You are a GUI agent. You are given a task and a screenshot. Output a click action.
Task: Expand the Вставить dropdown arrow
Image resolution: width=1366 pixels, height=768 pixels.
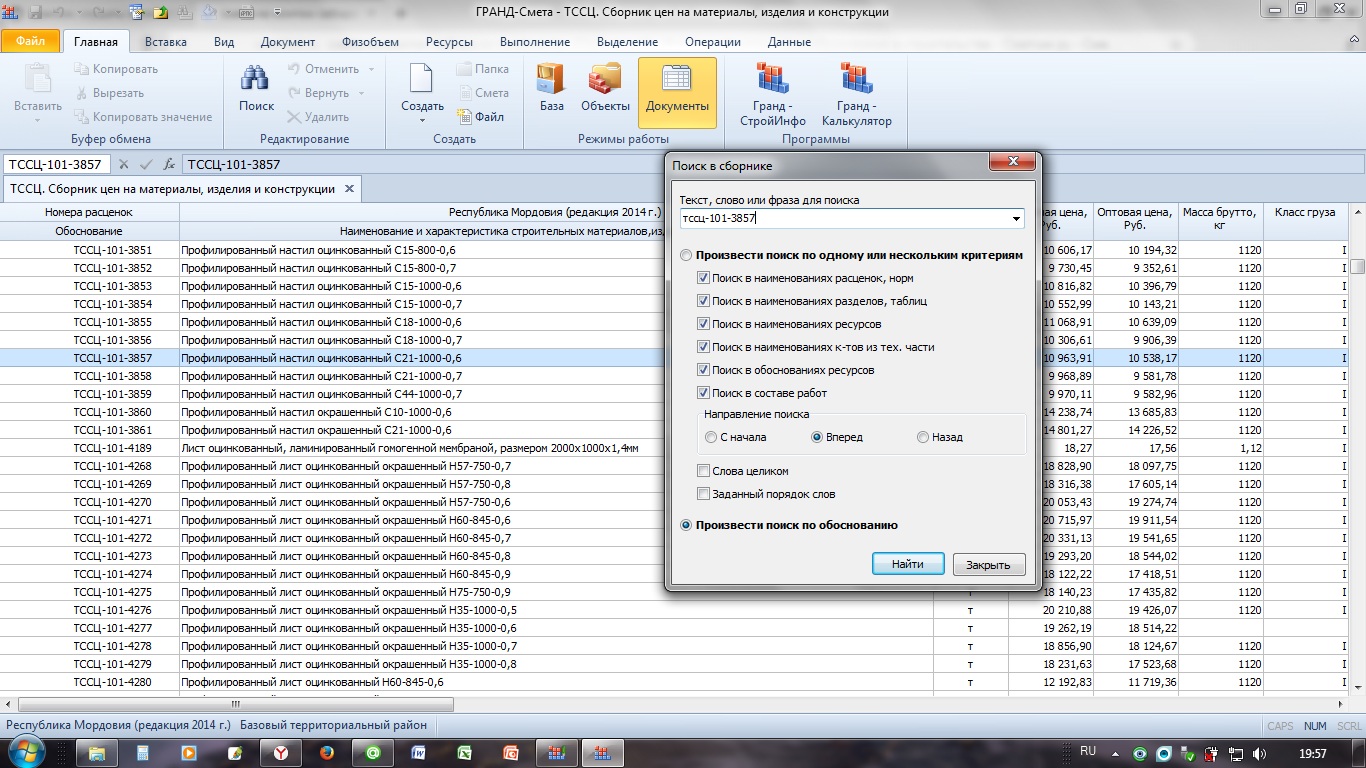pyautogui.click(x=37, y=121)
